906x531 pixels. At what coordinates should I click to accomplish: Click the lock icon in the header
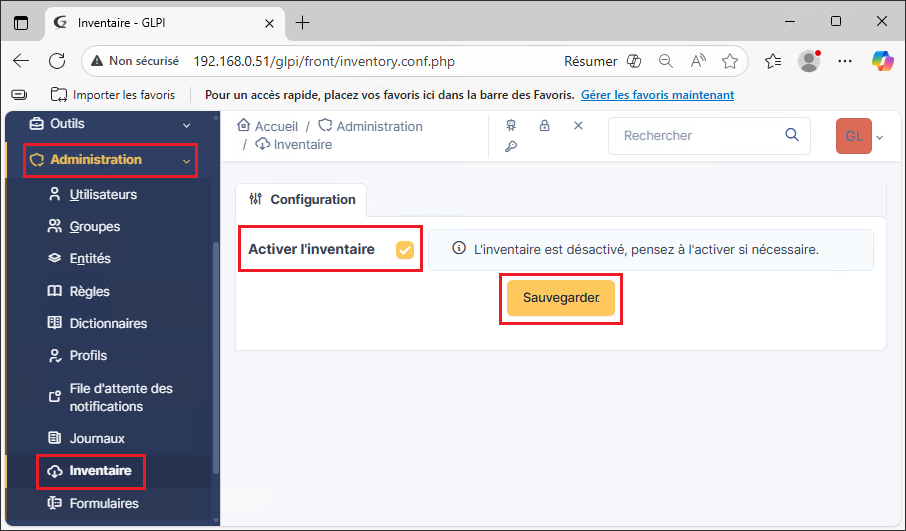click(545, 126)
